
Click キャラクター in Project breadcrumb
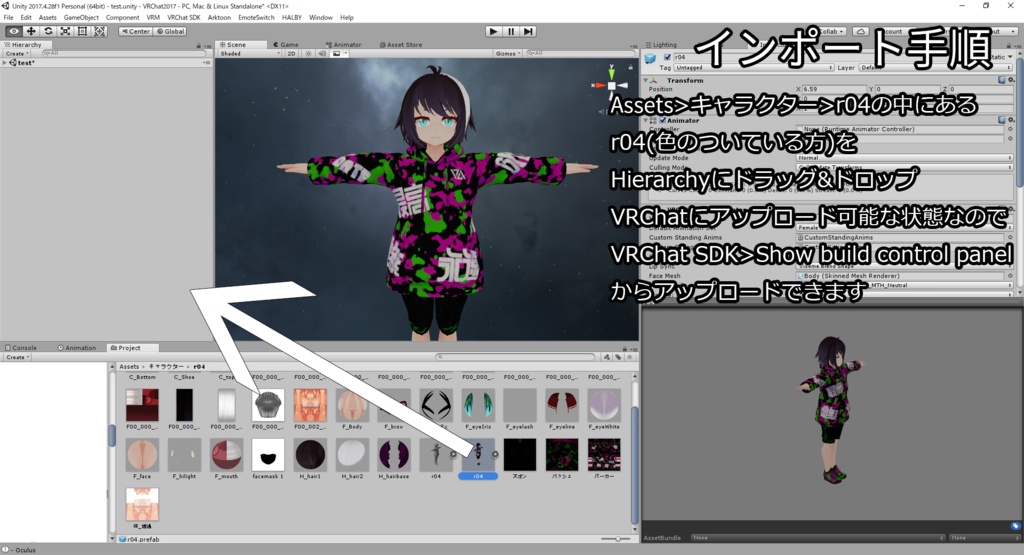(x=166, y=367)
